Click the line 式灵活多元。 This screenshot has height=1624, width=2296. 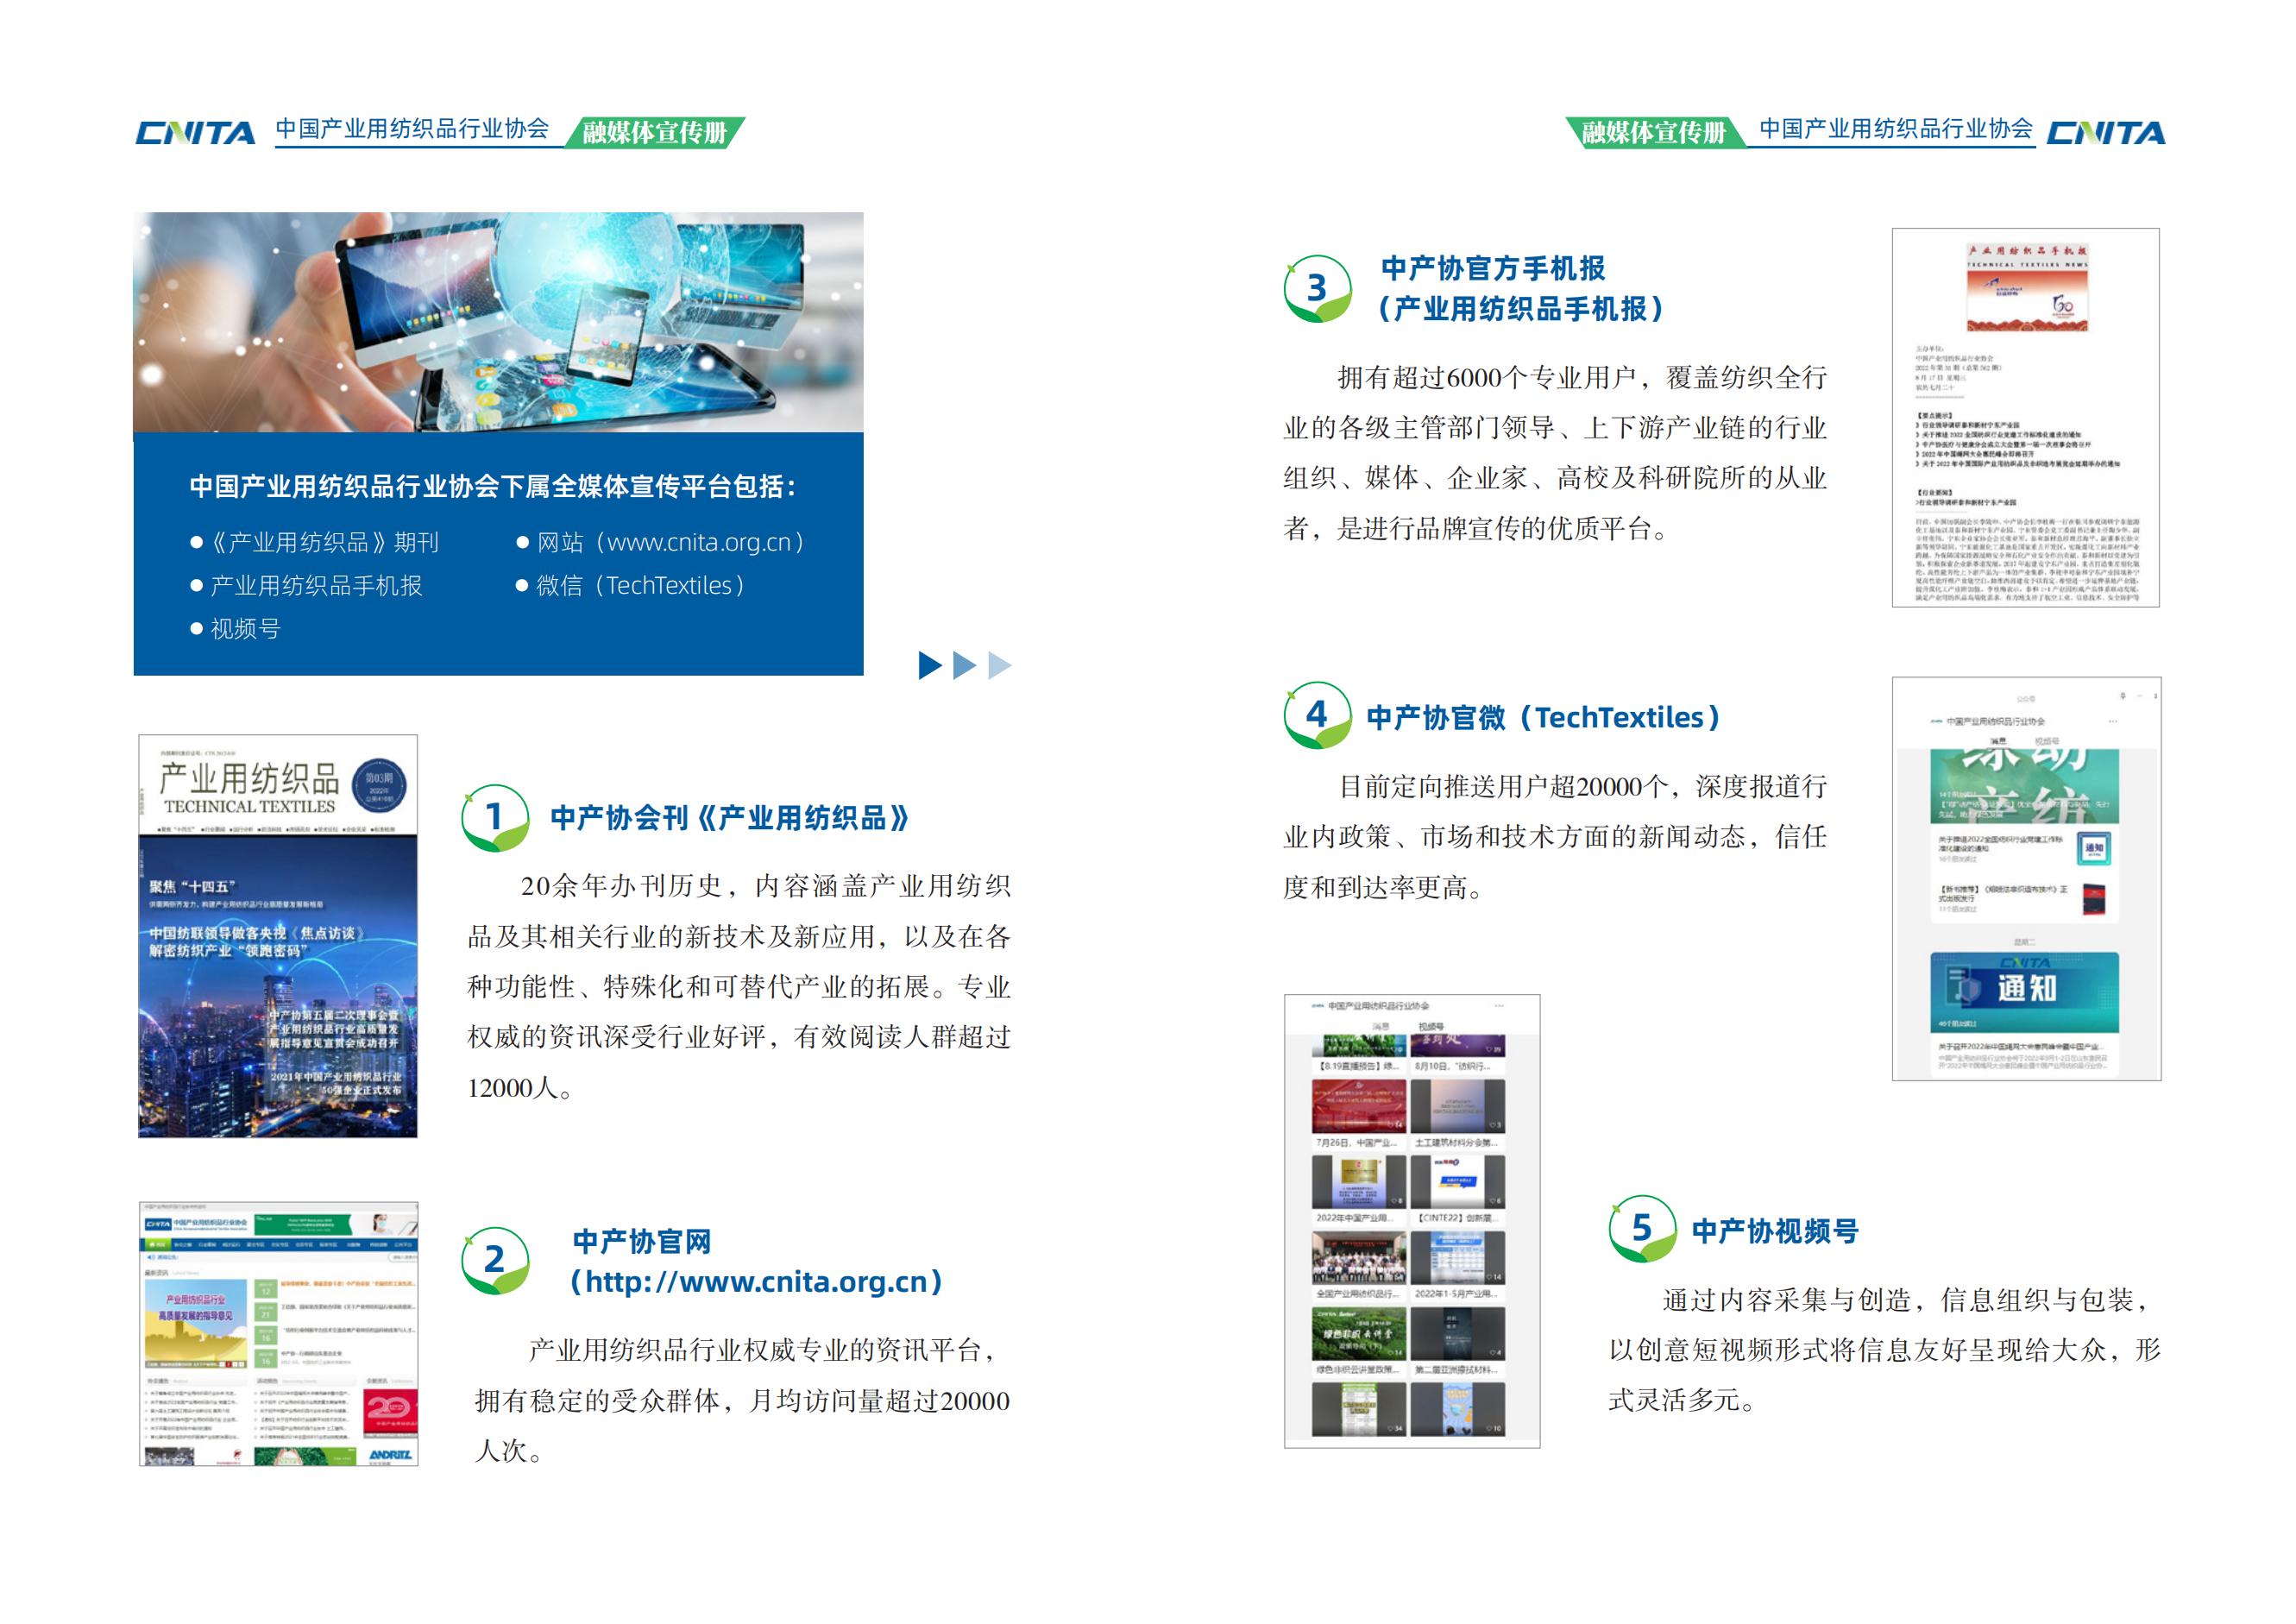click(x=1682, y=1400)
